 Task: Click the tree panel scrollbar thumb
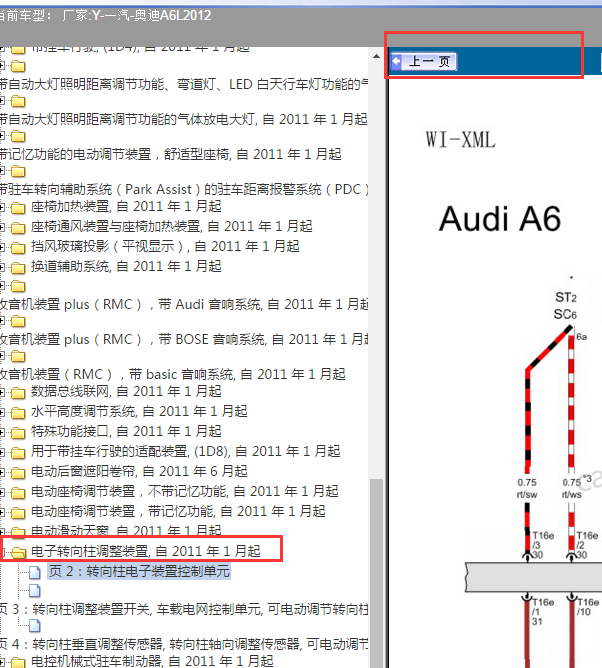(x=376, y=573)
